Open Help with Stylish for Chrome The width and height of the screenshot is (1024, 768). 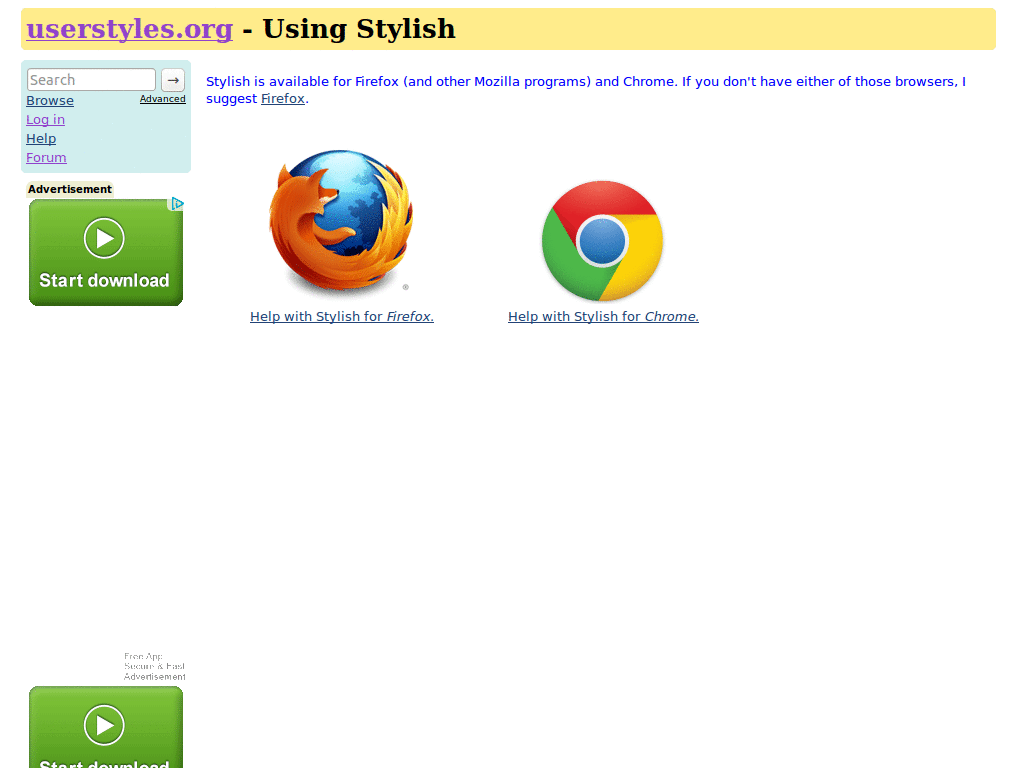(x=603, y=316)
